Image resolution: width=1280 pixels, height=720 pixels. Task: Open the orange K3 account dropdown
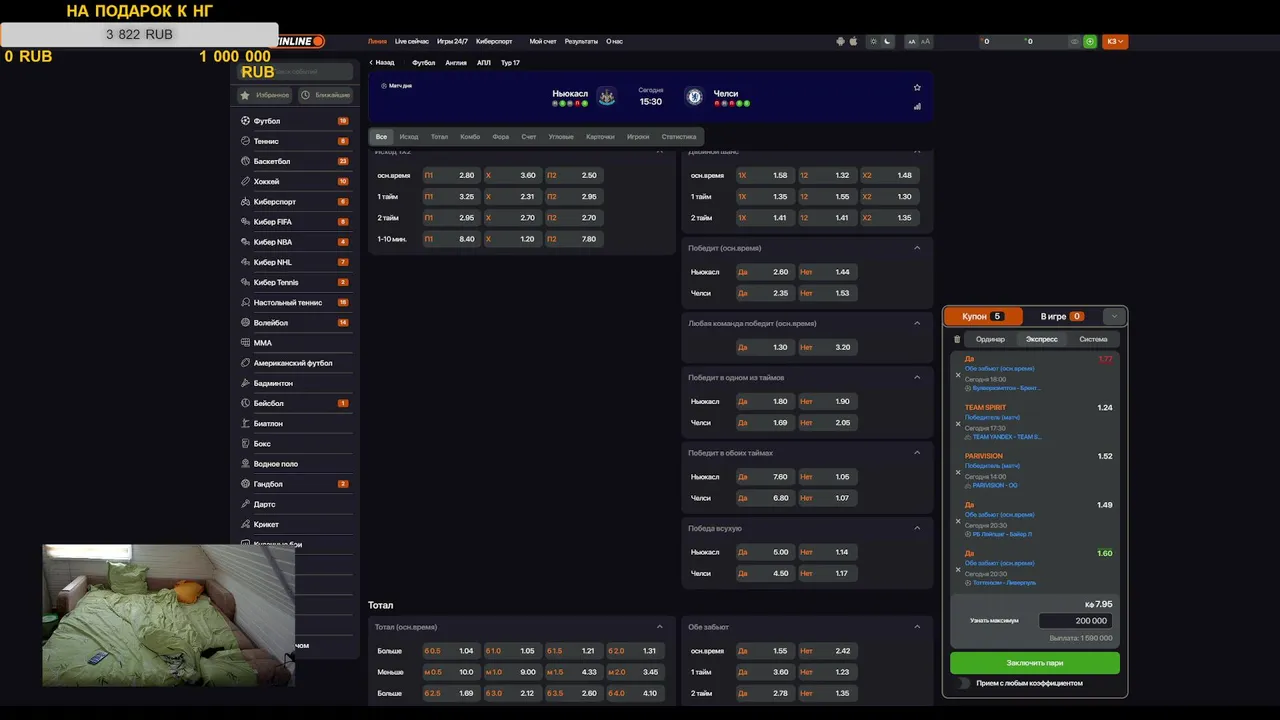click(x=1115, y=41)
